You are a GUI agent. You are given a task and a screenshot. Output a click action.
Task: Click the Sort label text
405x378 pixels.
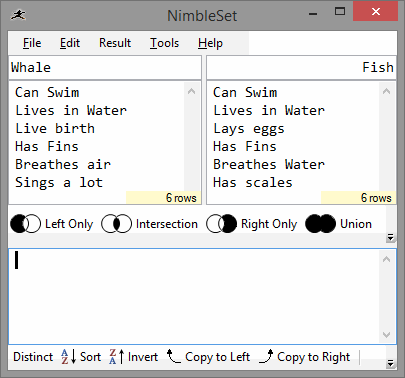tap(90, 357)
